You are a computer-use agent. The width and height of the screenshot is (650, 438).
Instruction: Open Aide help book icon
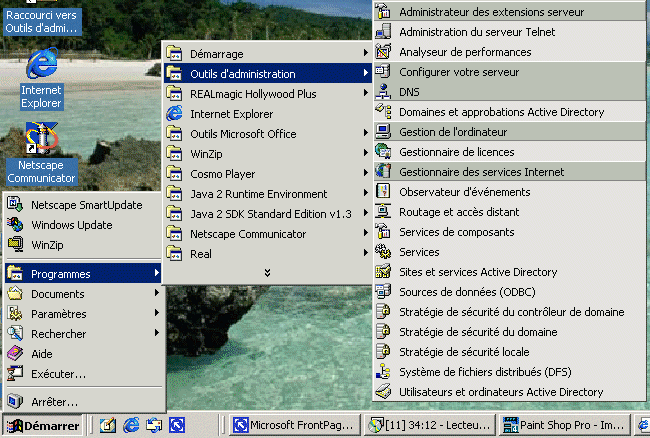pos(15,354)
